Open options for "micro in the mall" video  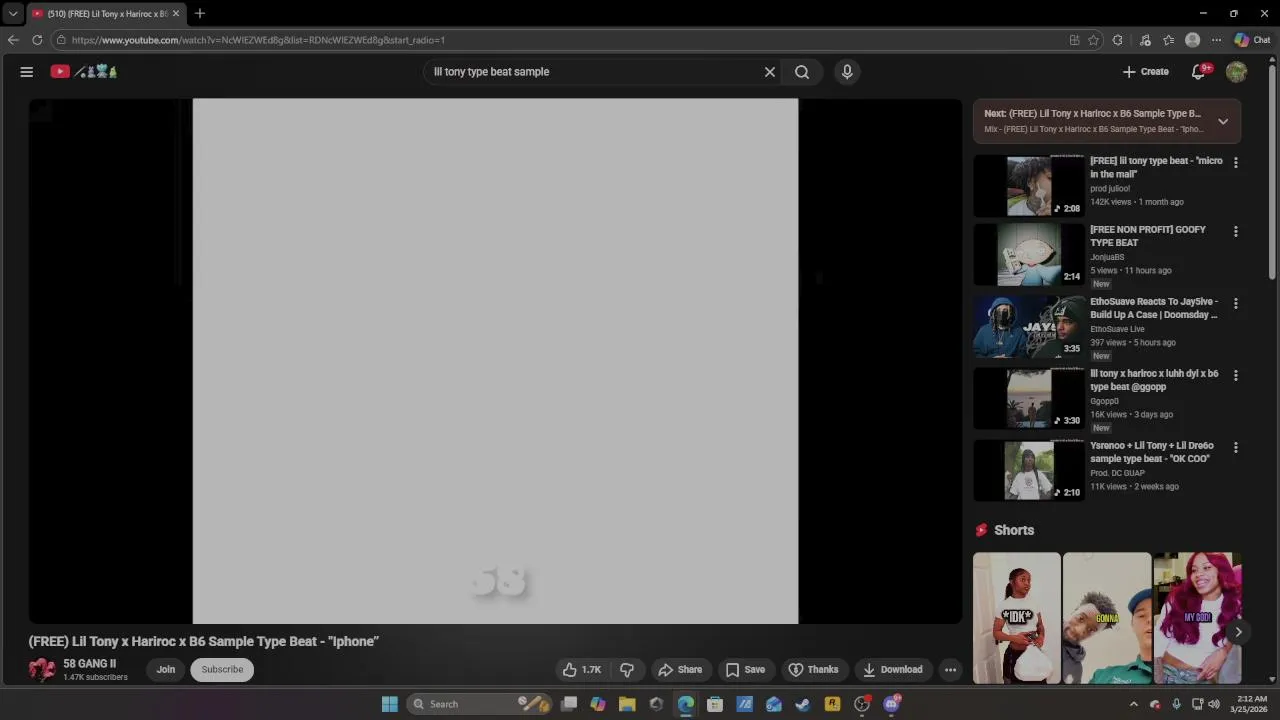tap(1236, 162)
